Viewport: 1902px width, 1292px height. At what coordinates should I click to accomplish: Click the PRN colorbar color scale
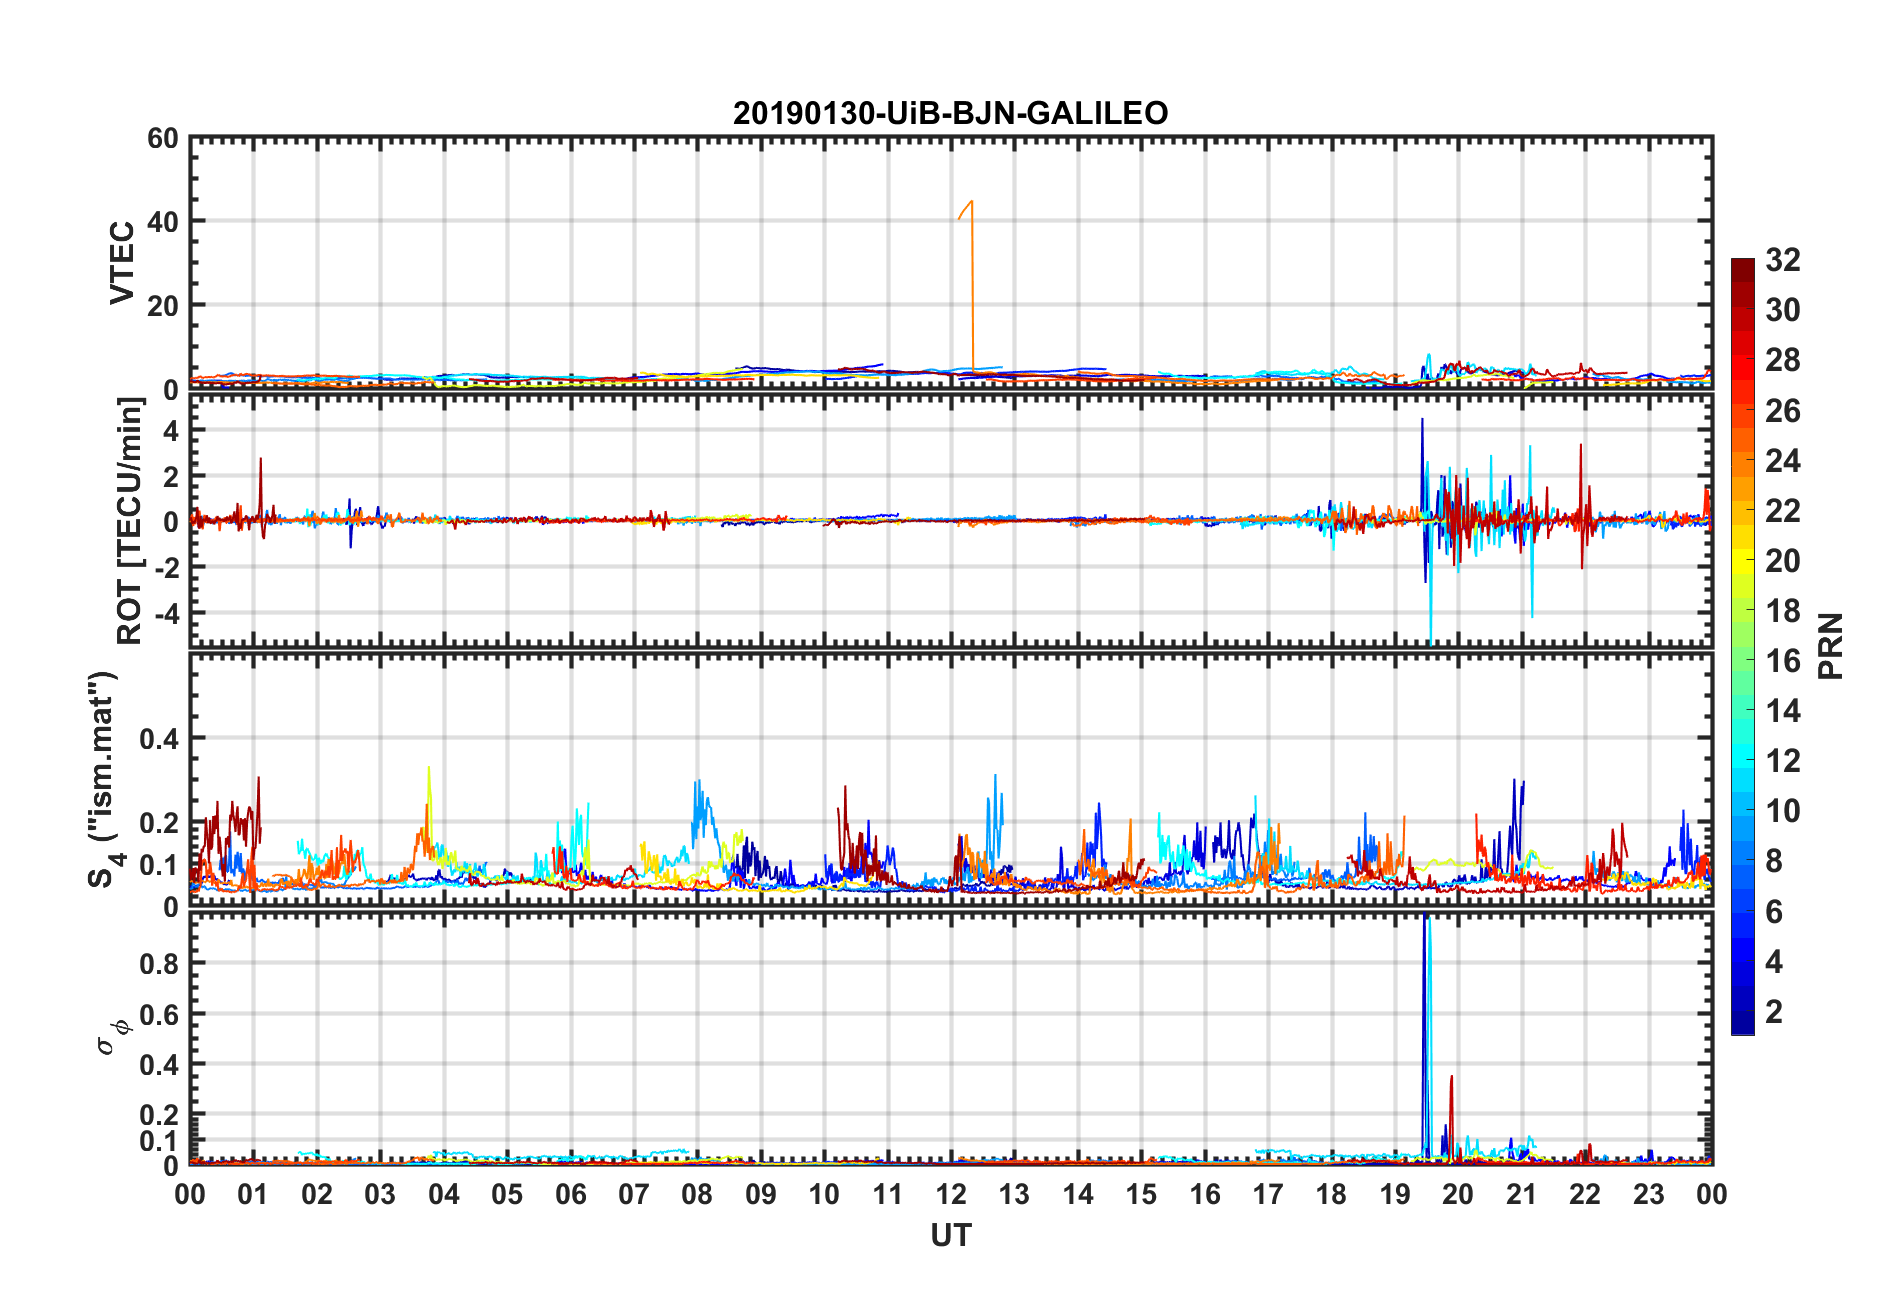[x=1743, y=646]
